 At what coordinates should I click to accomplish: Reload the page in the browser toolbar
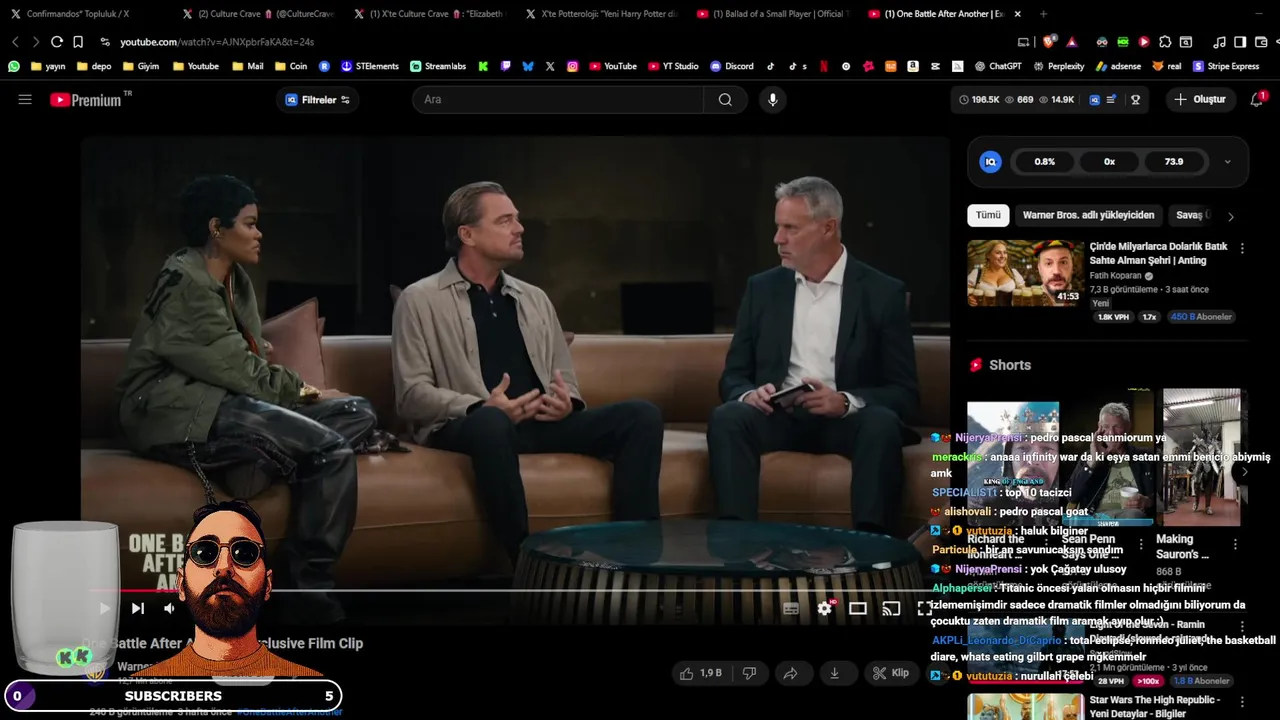(x=57, y=42)
